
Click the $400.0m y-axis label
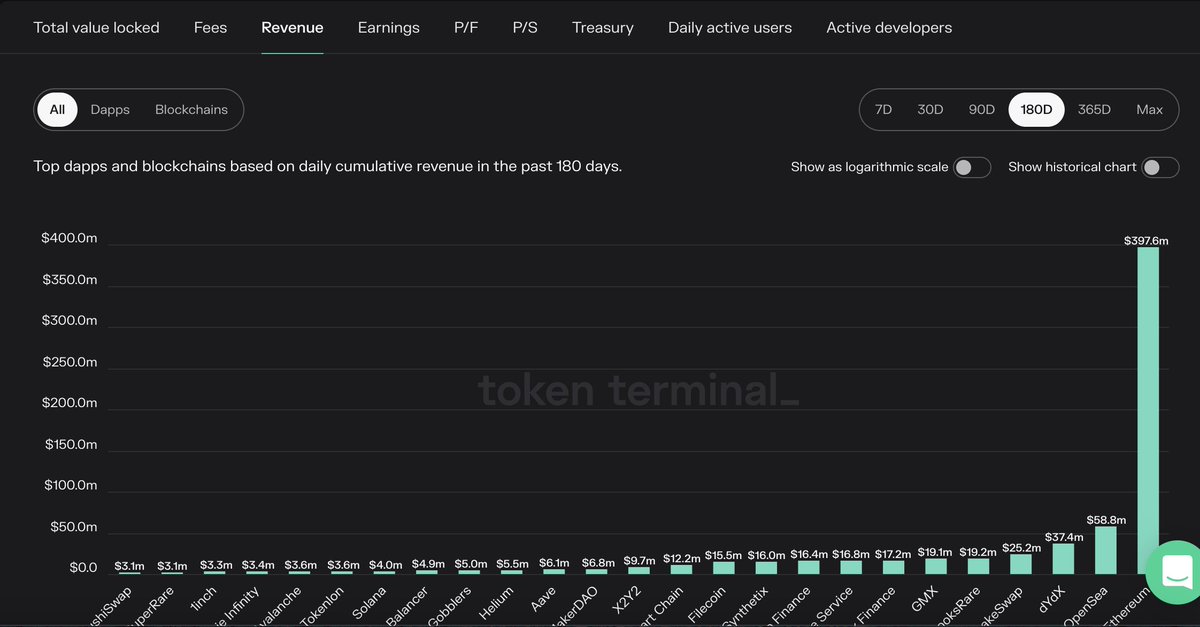pos(69,238)
